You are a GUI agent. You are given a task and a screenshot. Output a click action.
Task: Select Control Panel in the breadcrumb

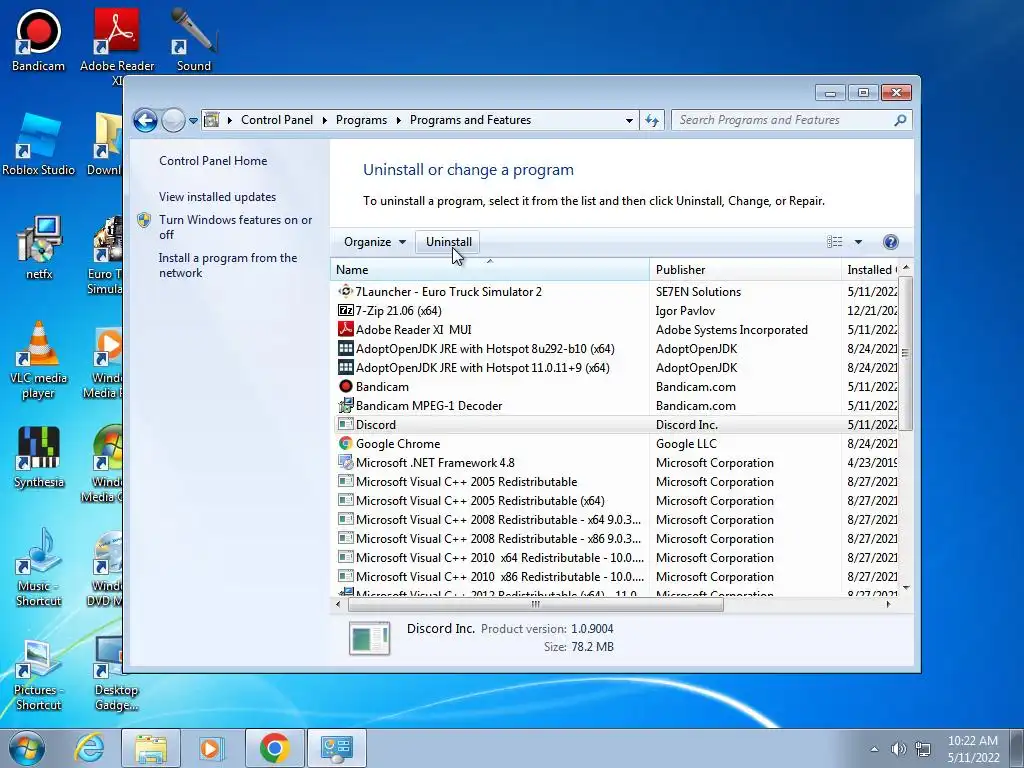tap(277, 120)
